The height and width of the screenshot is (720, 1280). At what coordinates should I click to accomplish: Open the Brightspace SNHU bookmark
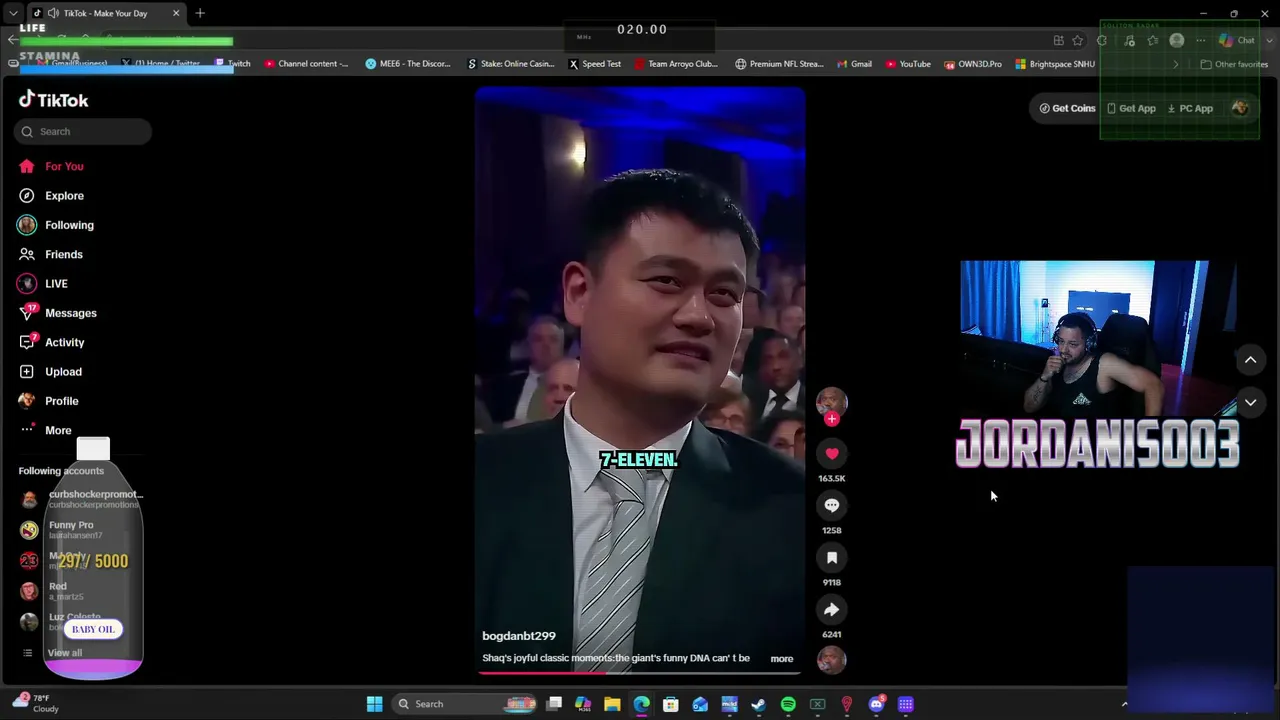pyautogui.click(x=1055, y=64)
